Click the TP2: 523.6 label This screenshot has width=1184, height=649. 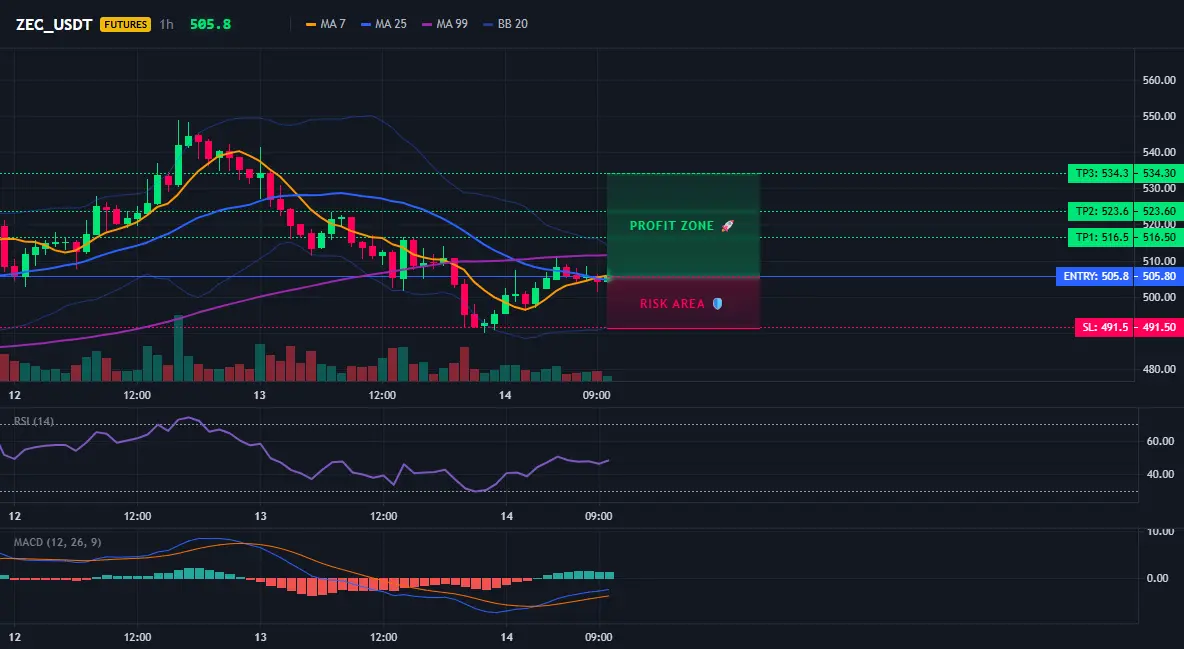(1102, 211)
